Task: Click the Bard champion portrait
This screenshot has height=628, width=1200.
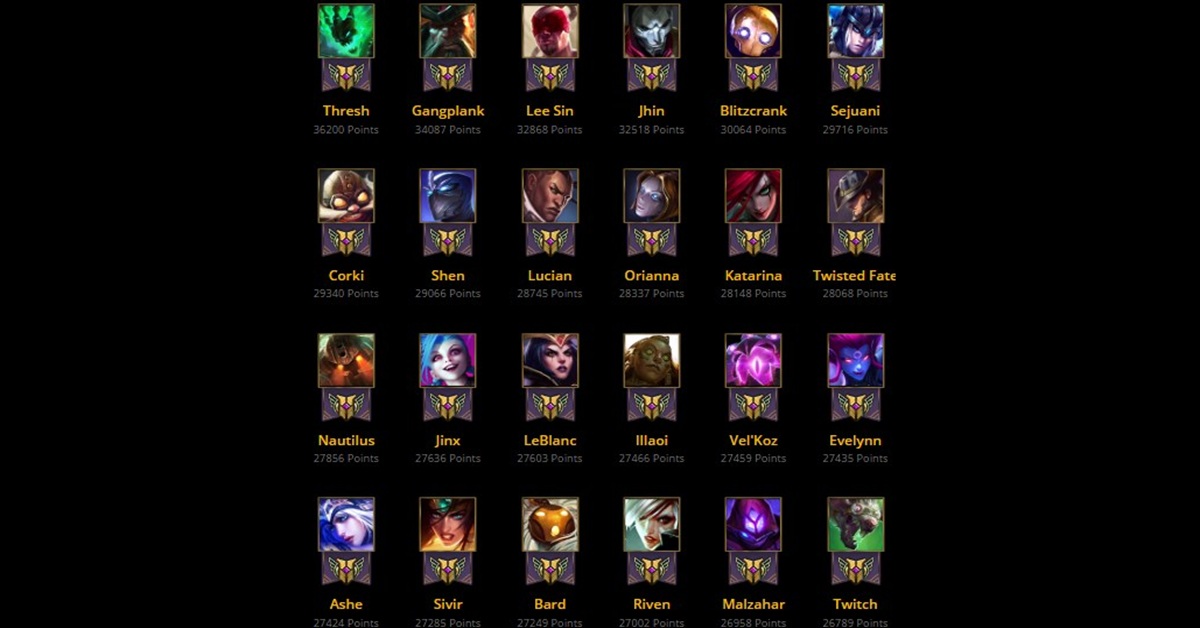Action: (550, 525)
